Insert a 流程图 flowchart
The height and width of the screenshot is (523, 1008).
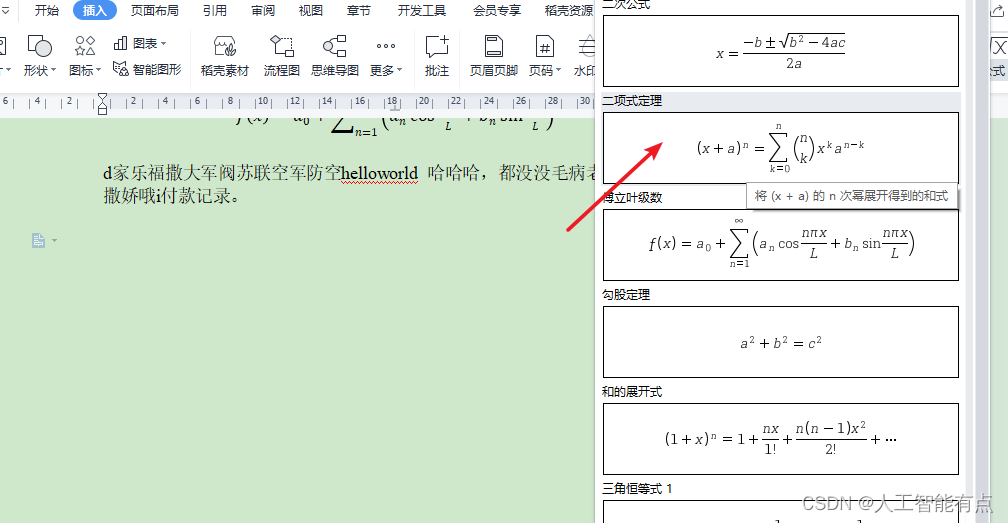point(282,56)
